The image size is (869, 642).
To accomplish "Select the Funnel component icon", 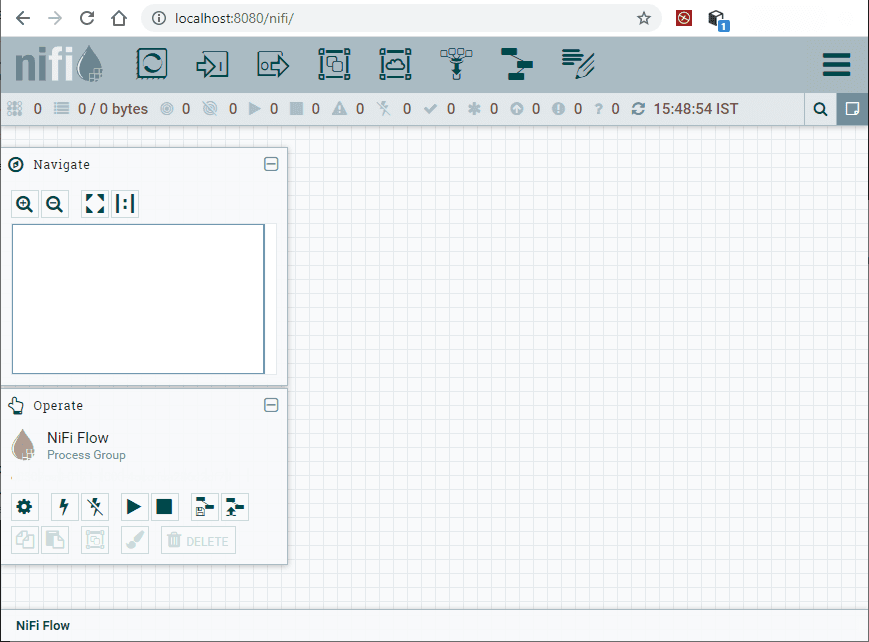I will coord(456,65).
